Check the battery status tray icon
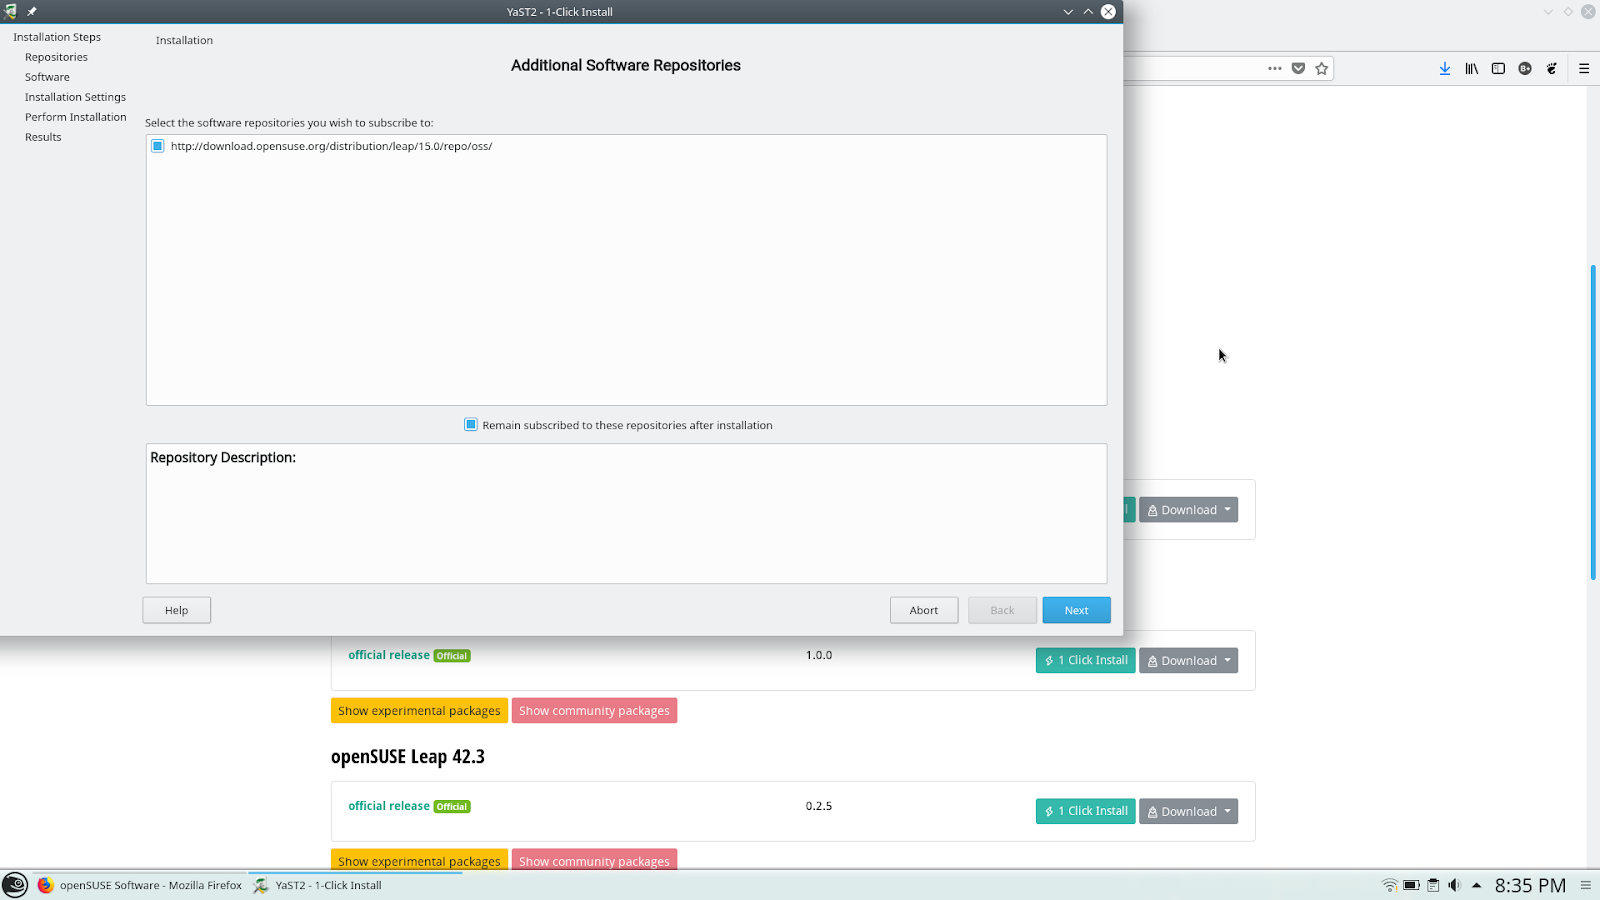 click(x=1412, y=885)
